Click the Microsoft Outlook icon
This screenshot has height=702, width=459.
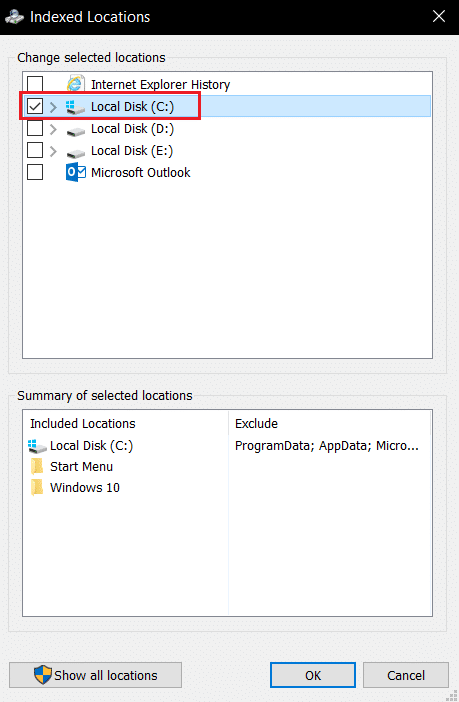click(x=76, y=172)
